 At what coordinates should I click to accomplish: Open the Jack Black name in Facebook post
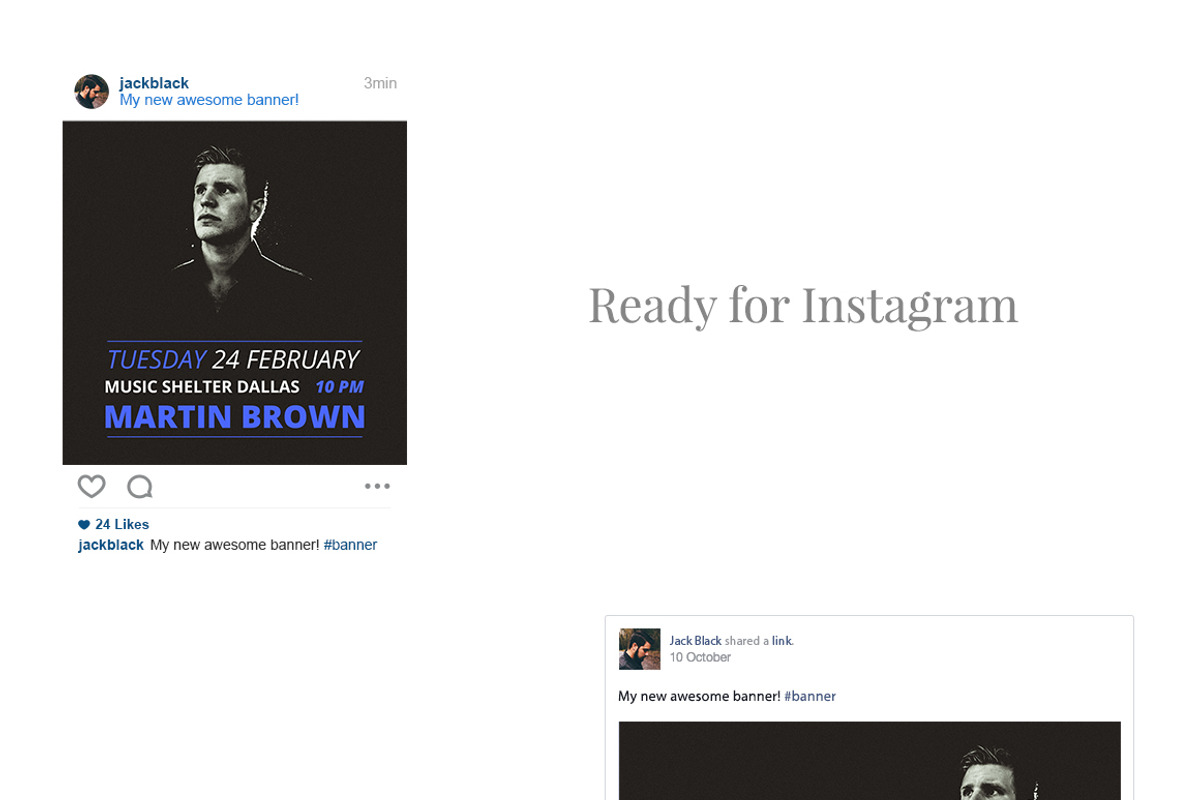coord(696,641)
